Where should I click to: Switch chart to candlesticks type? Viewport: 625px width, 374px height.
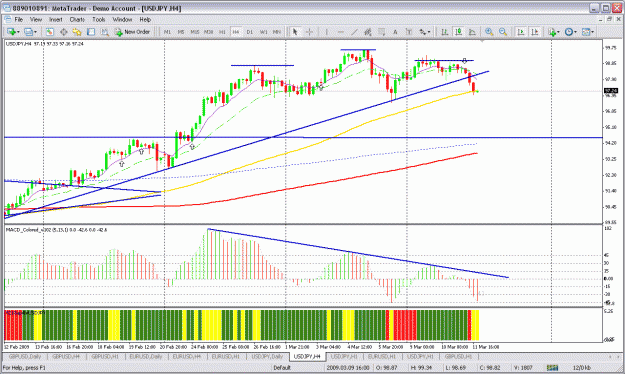[458, 32]
